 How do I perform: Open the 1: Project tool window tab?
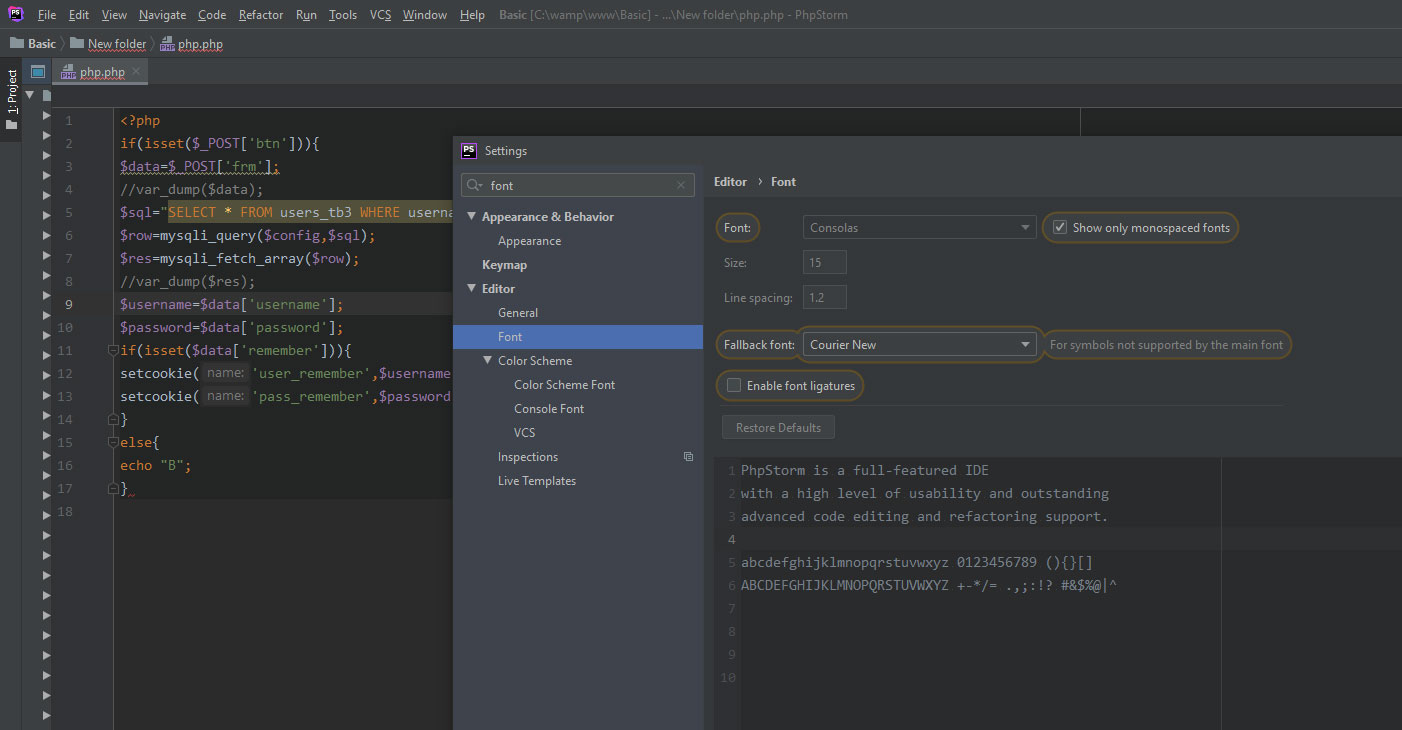pos(12,100)
